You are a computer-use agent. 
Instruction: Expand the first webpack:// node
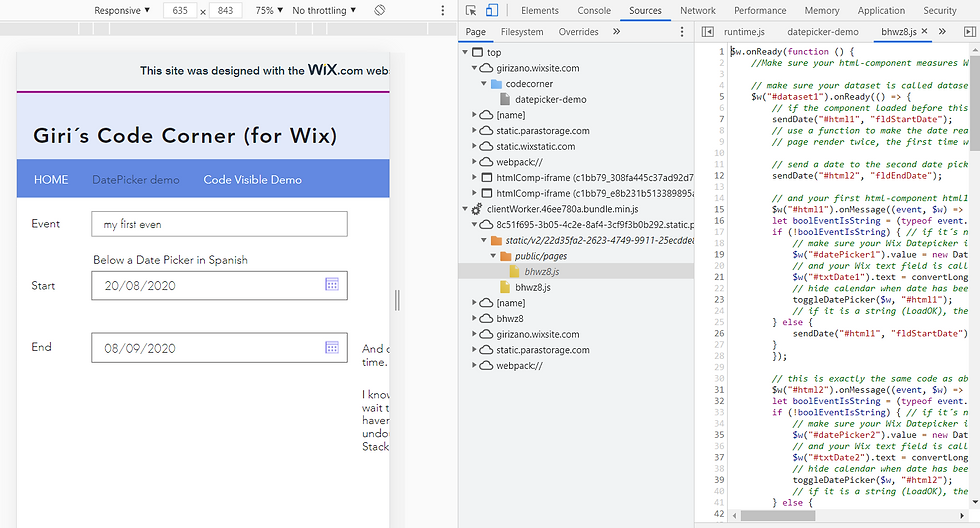[474, 162]
